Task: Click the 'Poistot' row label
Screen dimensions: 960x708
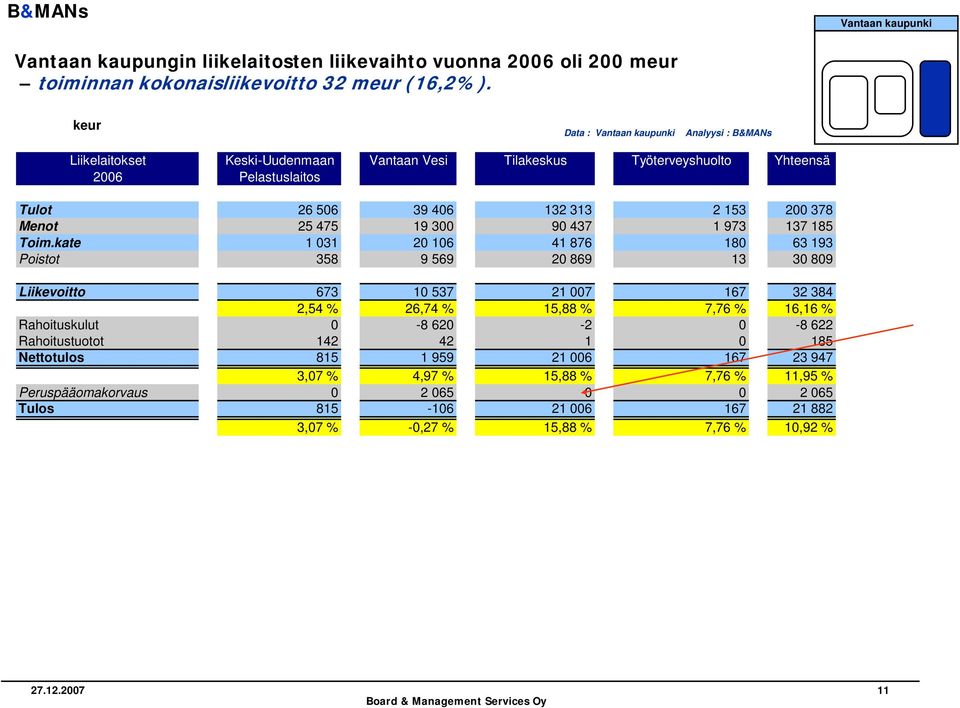Action: coord(39,259)
